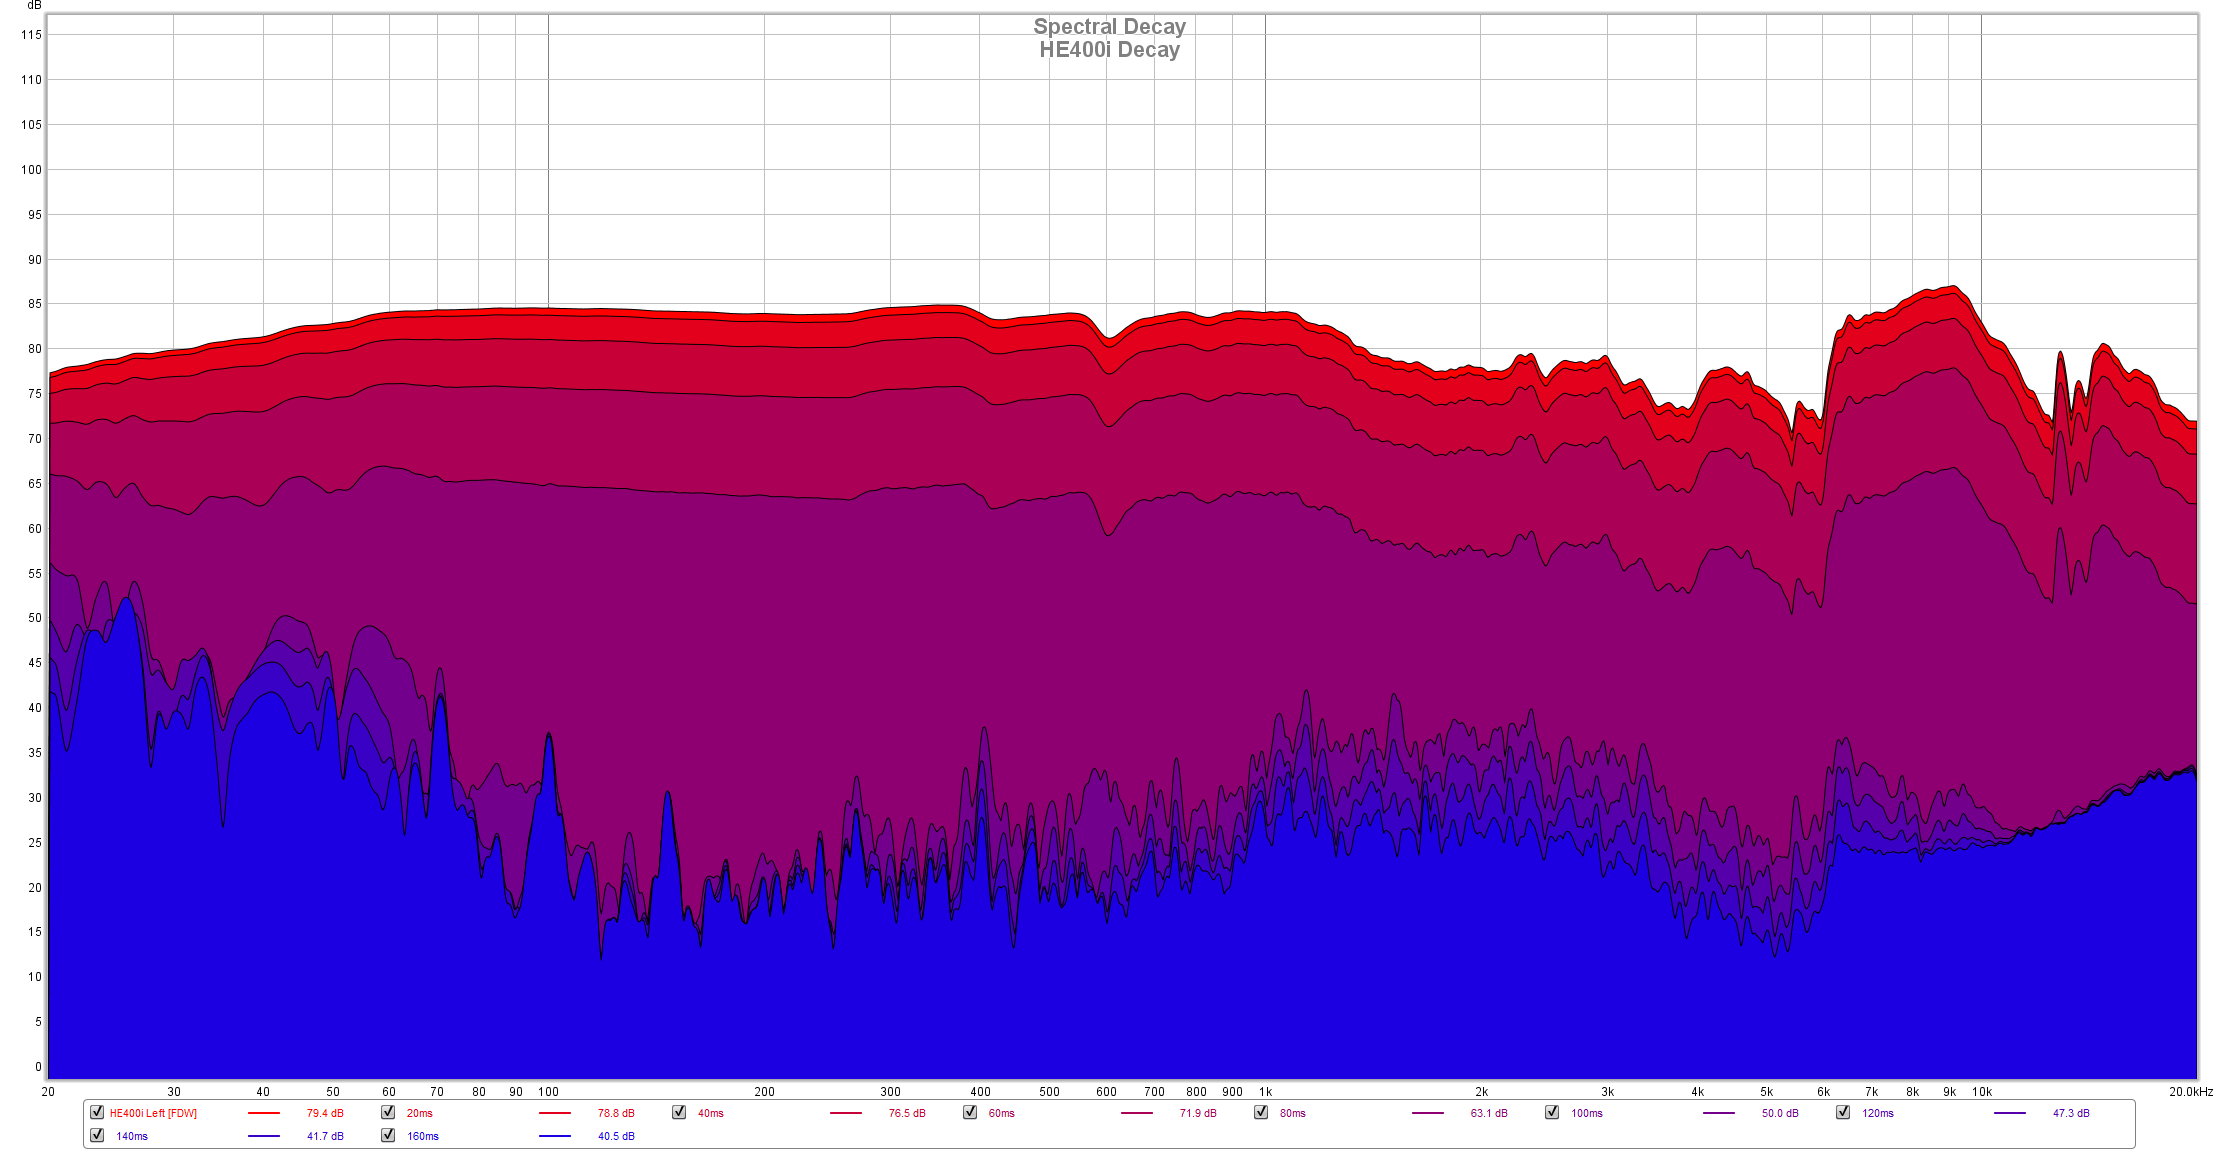The width and height of the screenshot is (2220, 1150).
Task: Click the dB unit label on vertical axis
Action: [34, 5]
